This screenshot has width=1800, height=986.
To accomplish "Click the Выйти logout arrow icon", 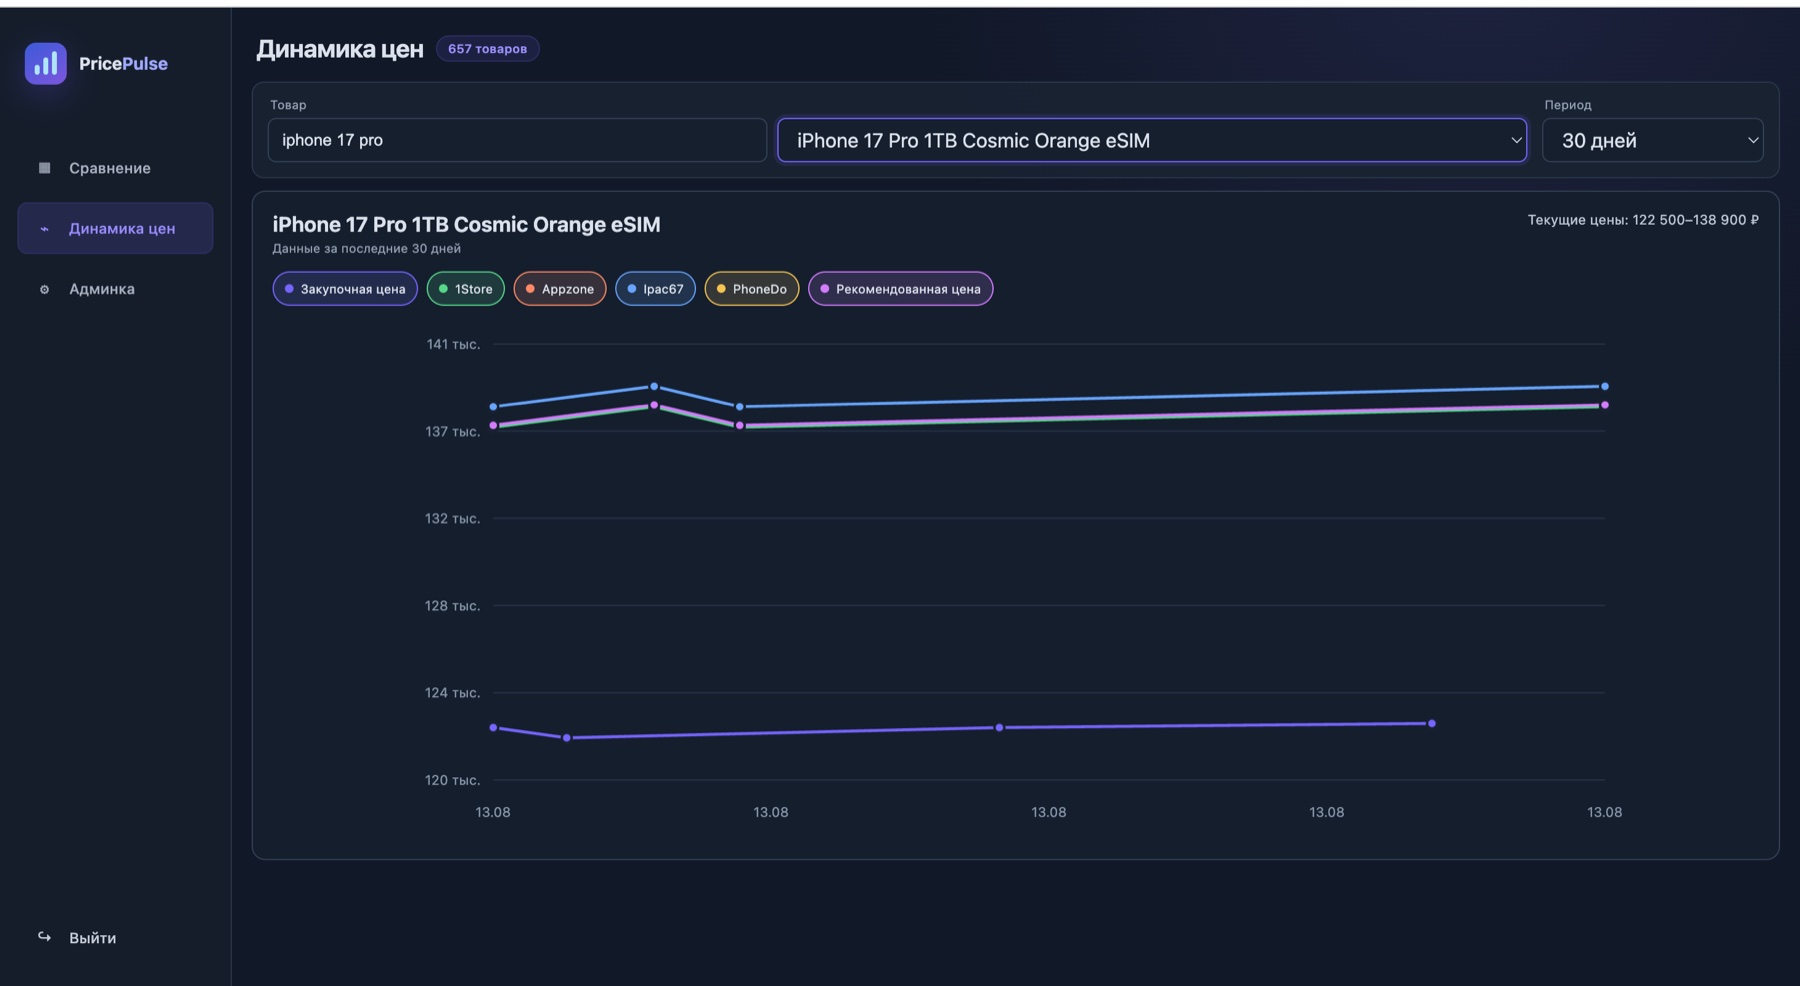I will pyautogui.click(x=44, y=937).
